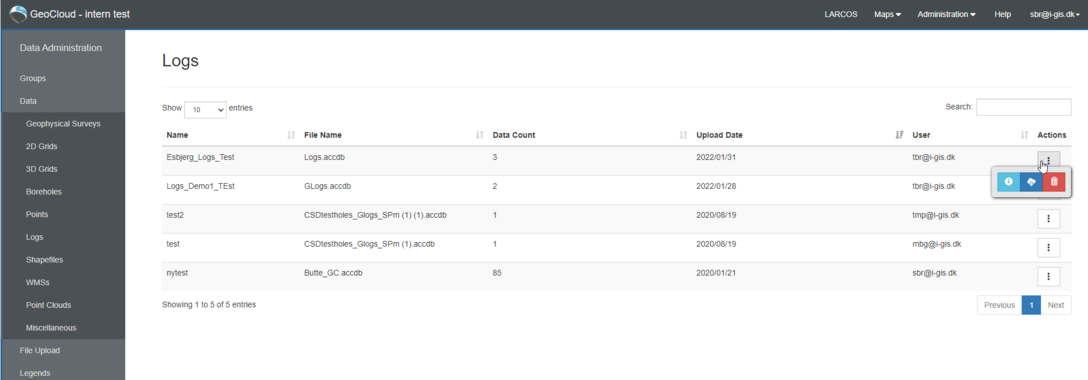This screenshot has width=1088, height=380.
Task: Click the GeoCloud logo icon
Action: tap(18, 14)
